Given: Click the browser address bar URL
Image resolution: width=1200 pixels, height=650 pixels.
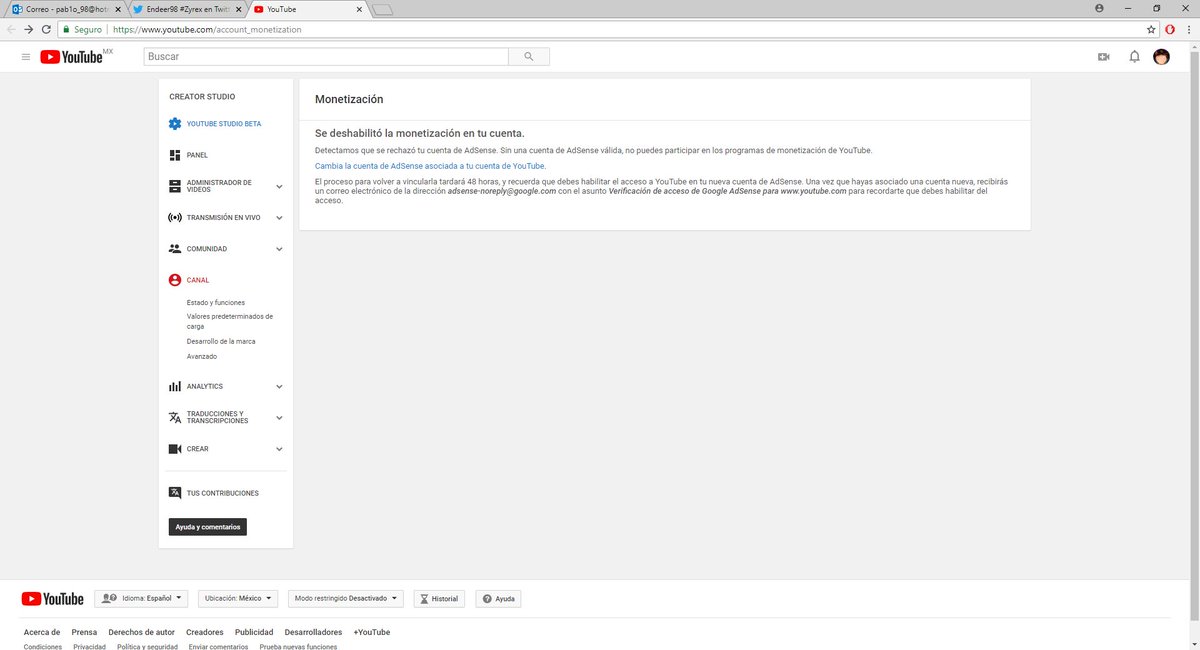Looking at the screenshot, I should click(x=207, y=29).
